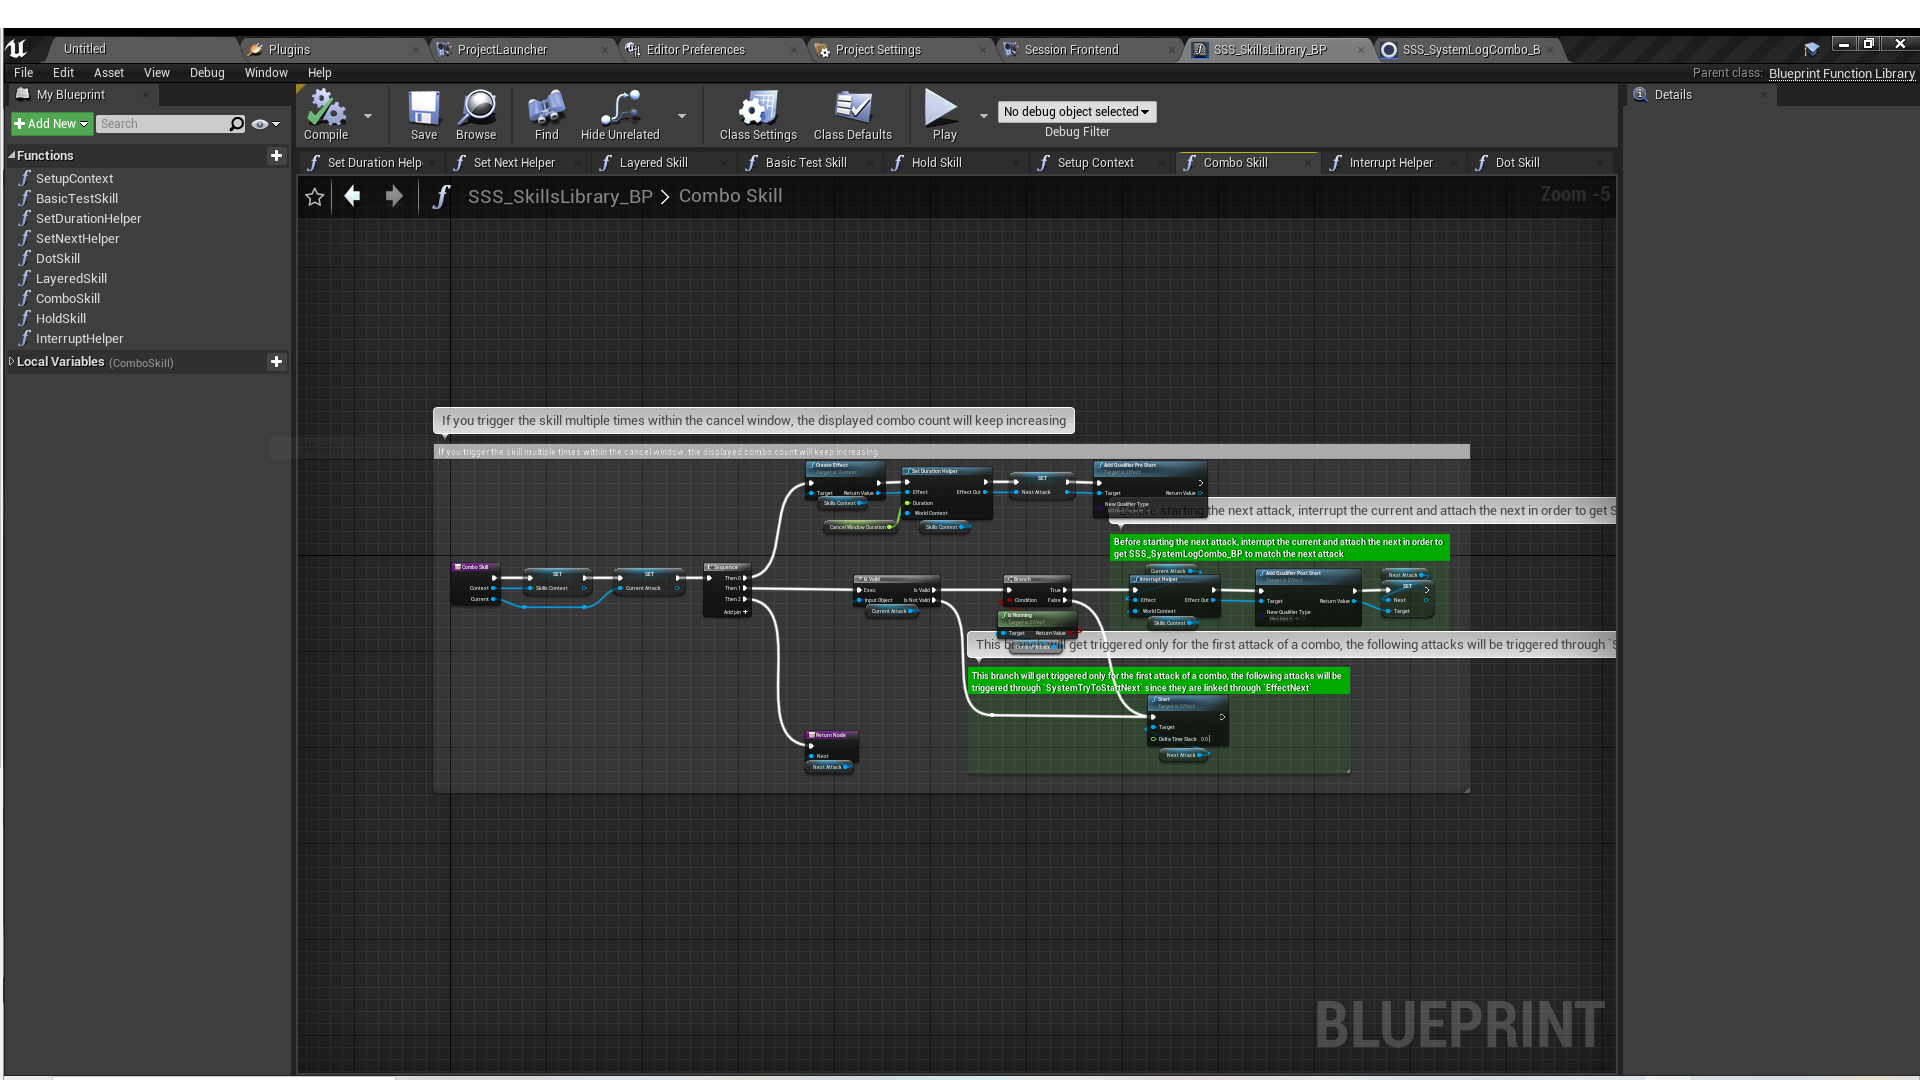Open Class Settings
Image resolution: width=1920 pixels, height=1080 pixels.
[x=757, y=114]
